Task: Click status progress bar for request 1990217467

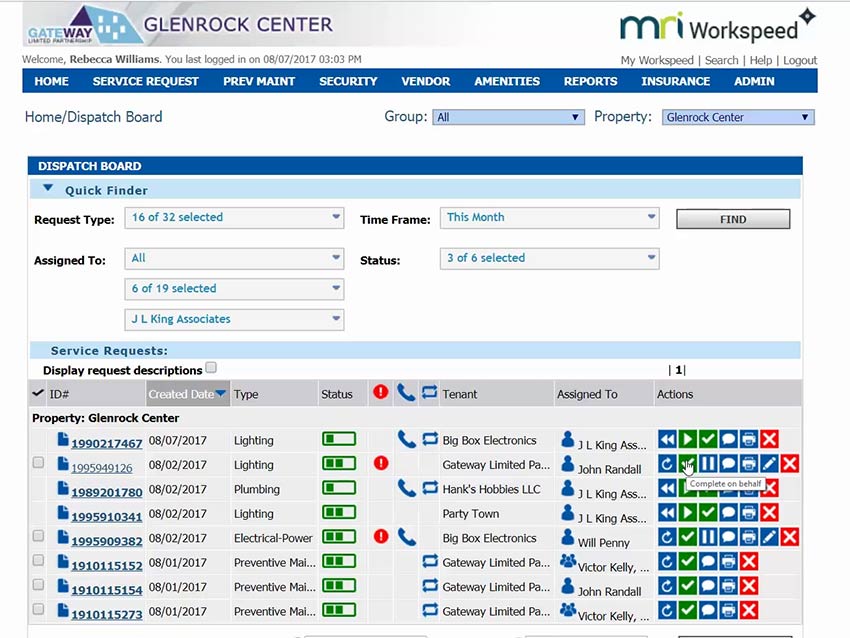Action: click(x=339, y=439)
